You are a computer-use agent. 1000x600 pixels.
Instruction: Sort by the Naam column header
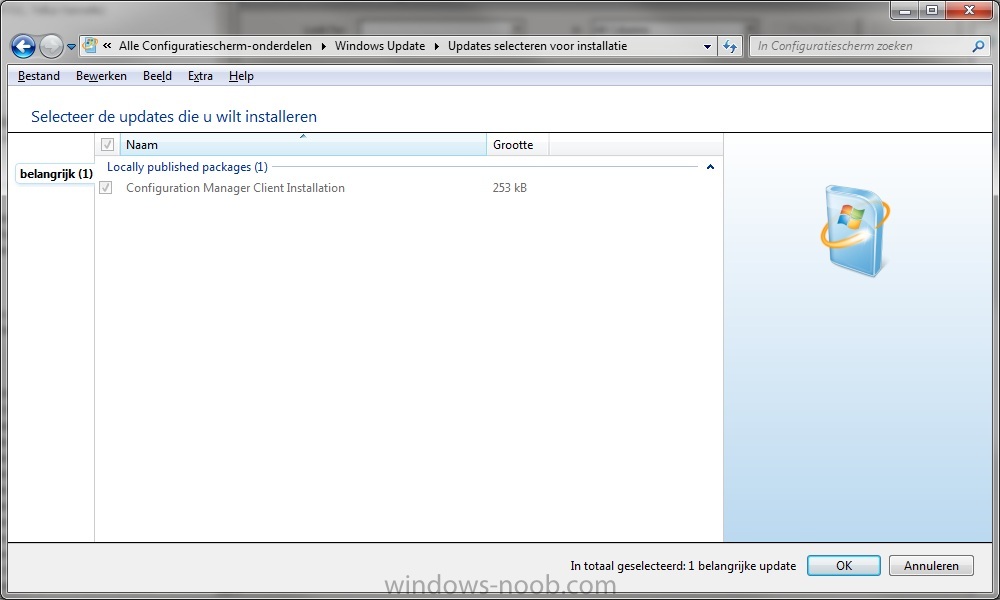coord(303,145)
